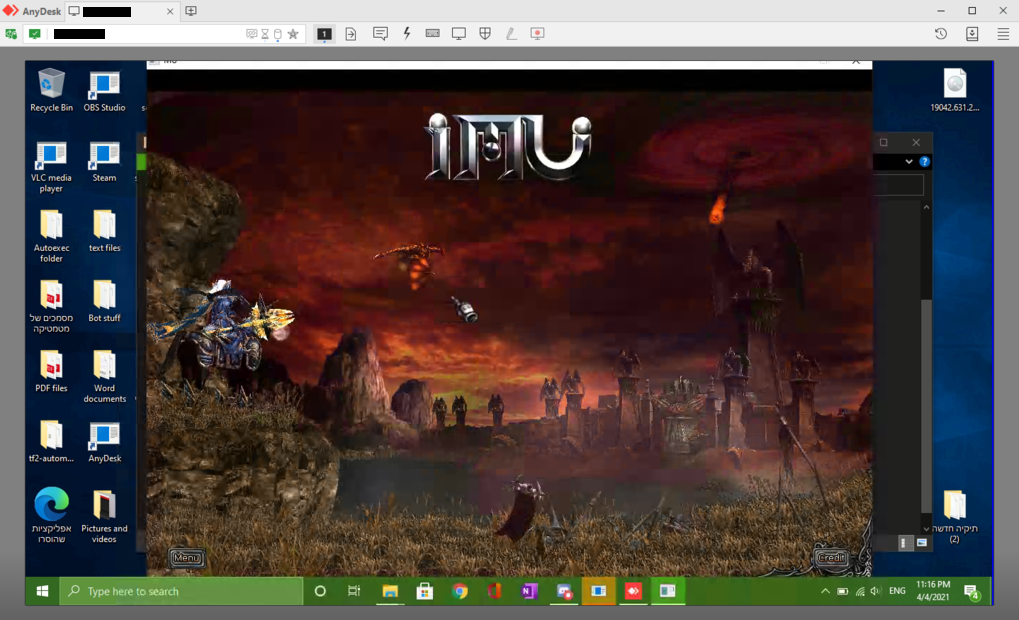Open the tf2-autom... folder
The height and width of the screenshot is (620, 1019).
coord(51,441)
